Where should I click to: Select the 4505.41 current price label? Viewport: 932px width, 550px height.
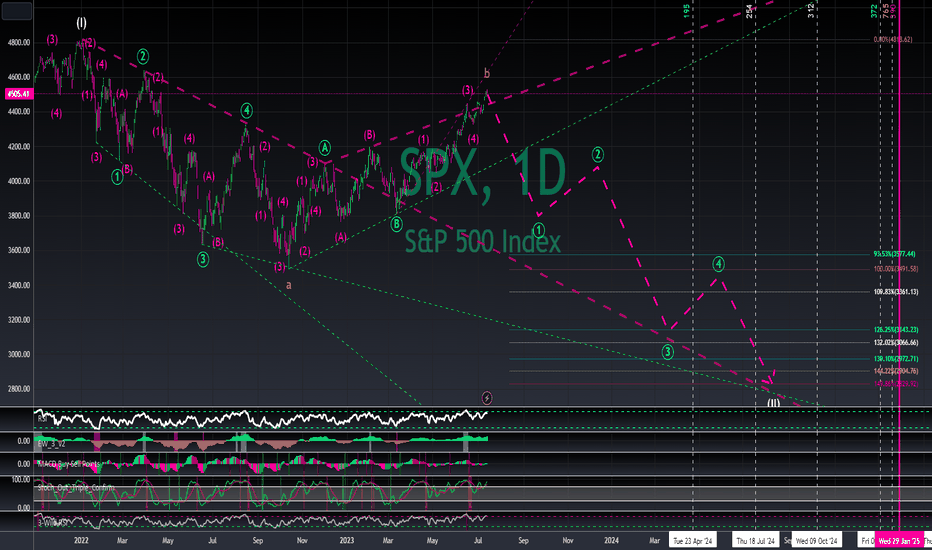coord(19,94)
